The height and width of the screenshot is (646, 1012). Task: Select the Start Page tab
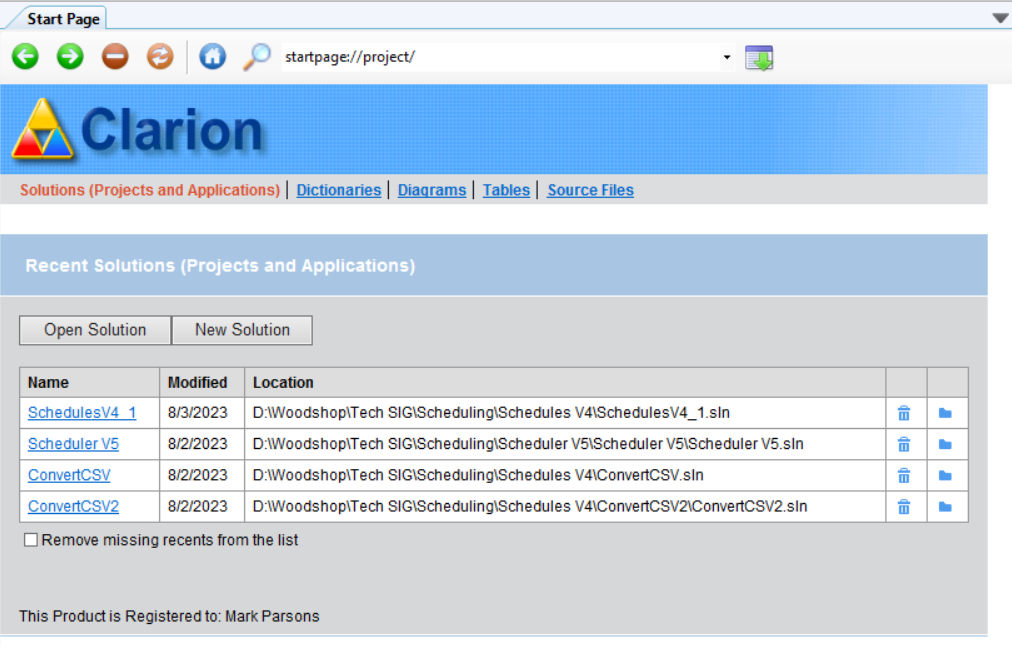coord(62,17)
